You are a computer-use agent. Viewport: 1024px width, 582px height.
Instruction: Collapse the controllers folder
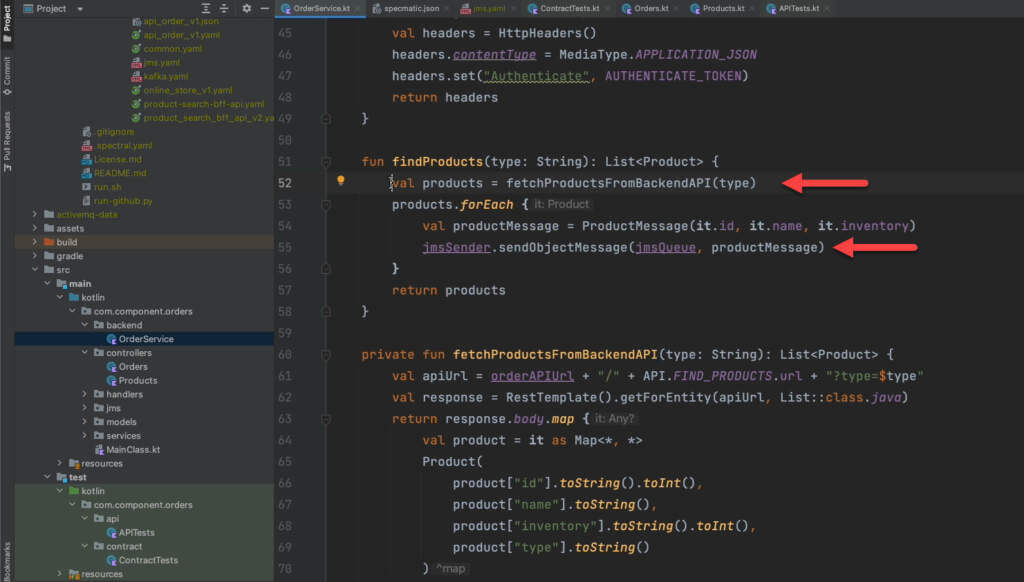(x=85, y=353)
